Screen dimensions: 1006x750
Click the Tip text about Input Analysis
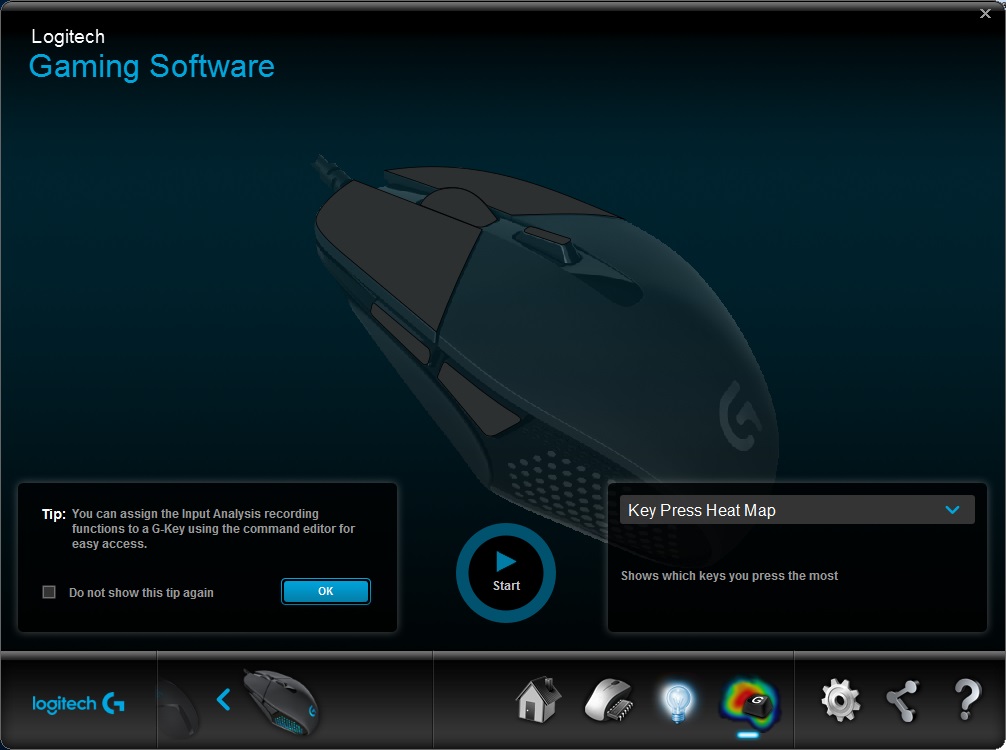coord(213,529)
